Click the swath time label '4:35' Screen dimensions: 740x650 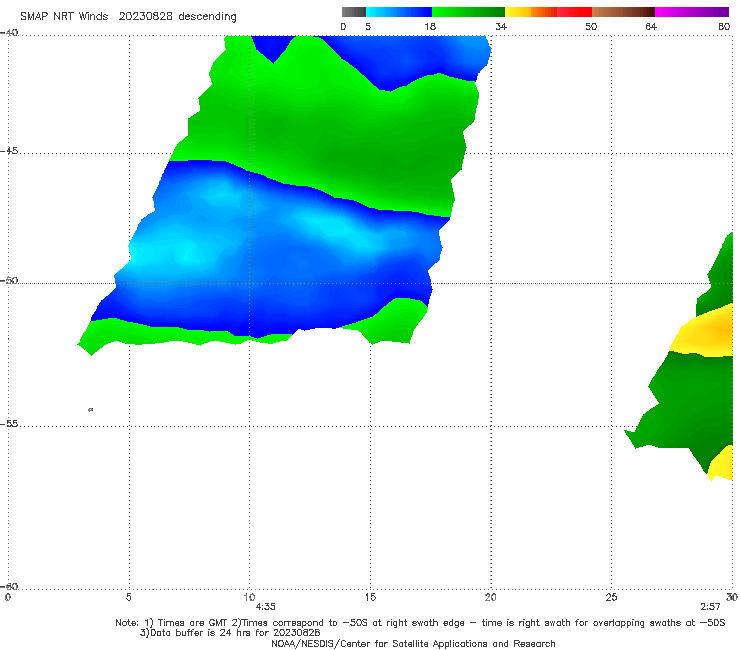click(265, 607)
